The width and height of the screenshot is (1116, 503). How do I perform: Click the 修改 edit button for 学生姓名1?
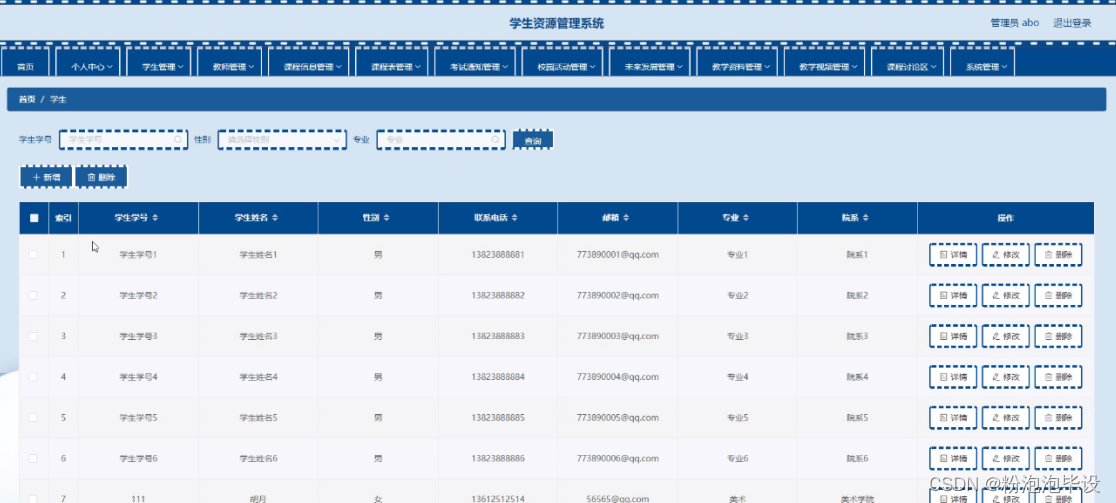1006,255
